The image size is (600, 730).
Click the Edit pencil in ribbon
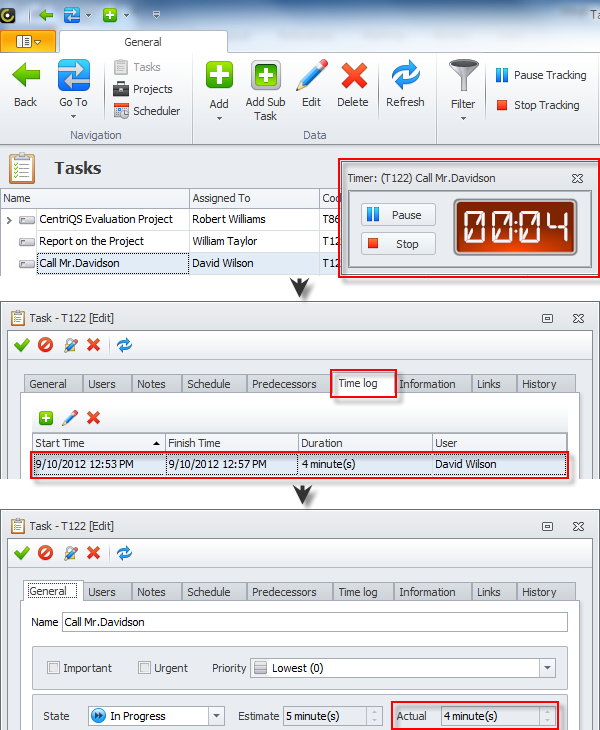coord(311,84)
